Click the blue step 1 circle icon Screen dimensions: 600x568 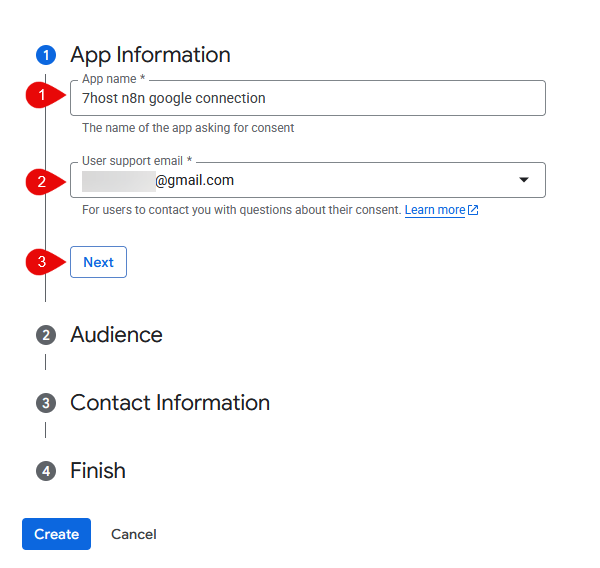coord(46,55)
